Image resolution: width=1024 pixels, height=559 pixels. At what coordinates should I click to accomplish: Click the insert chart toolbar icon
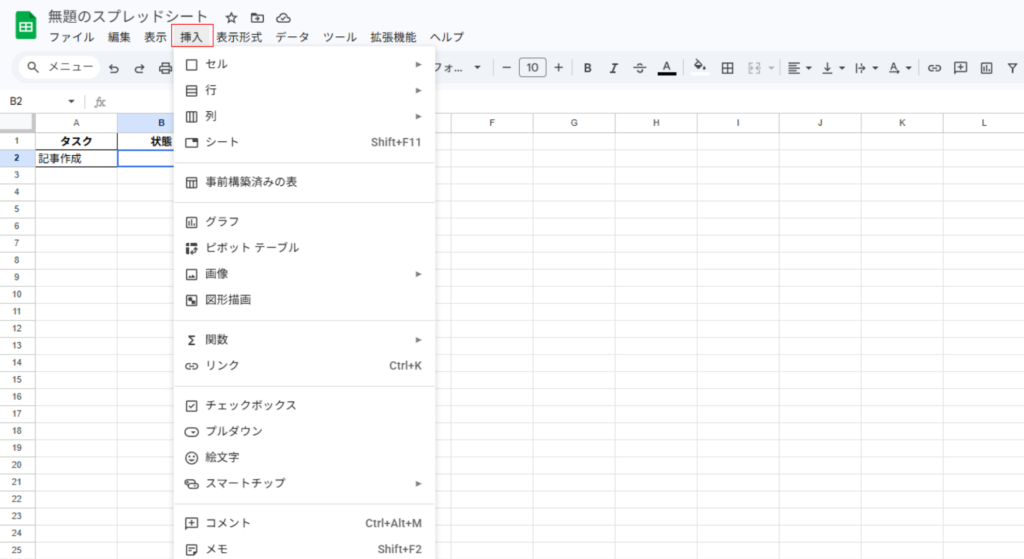click(986, 68)
